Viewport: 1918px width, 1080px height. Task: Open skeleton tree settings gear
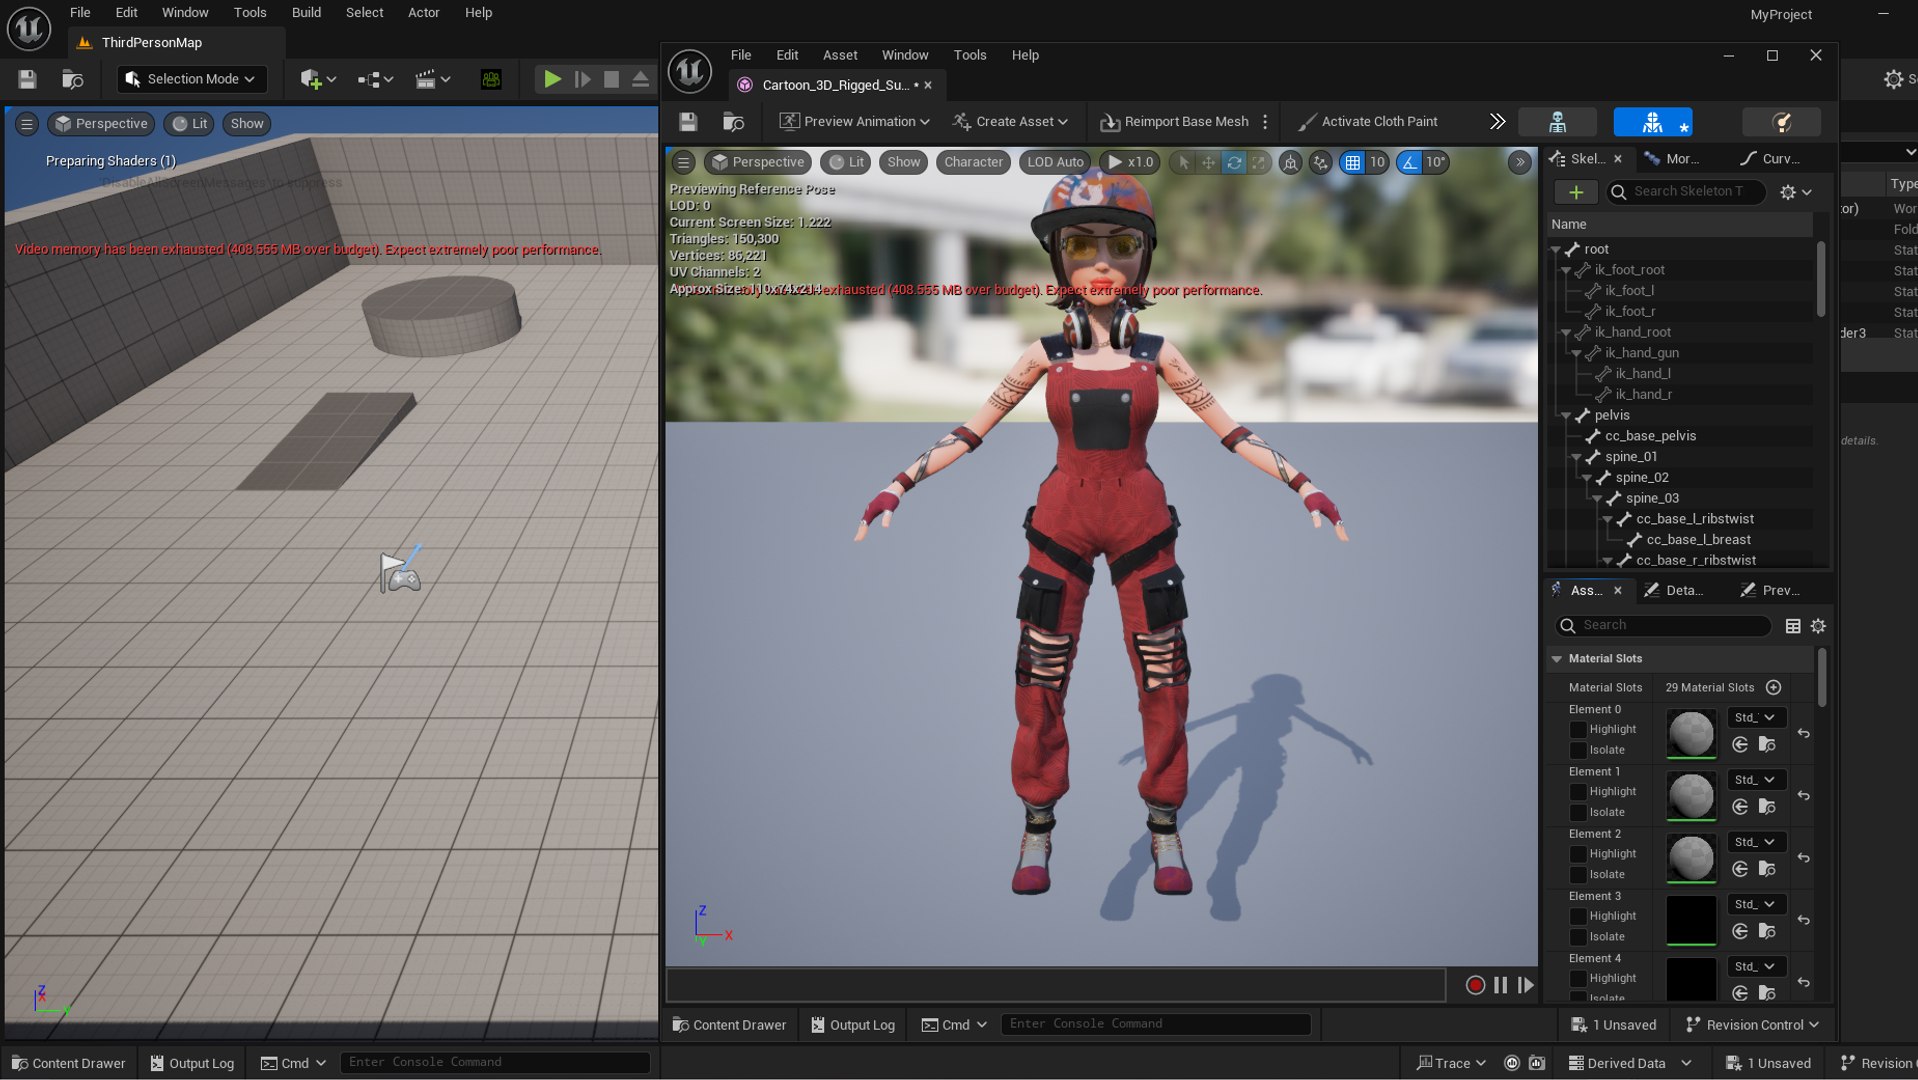pos(1796,192)
